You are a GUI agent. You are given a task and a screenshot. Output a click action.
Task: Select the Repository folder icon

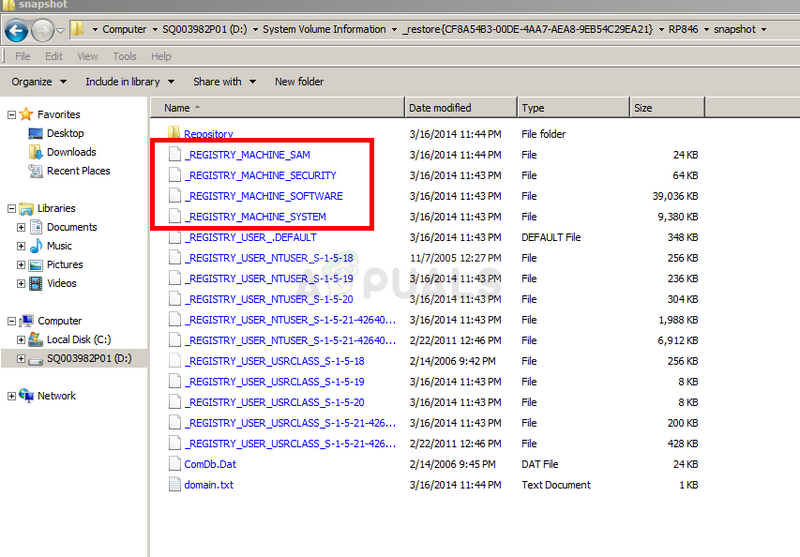coord(174,133)
